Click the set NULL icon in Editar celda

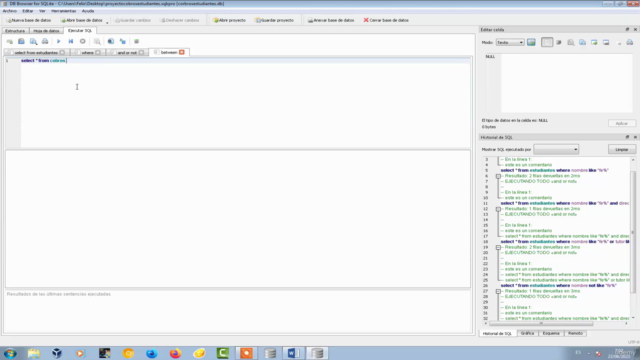[x=619, y=42]
